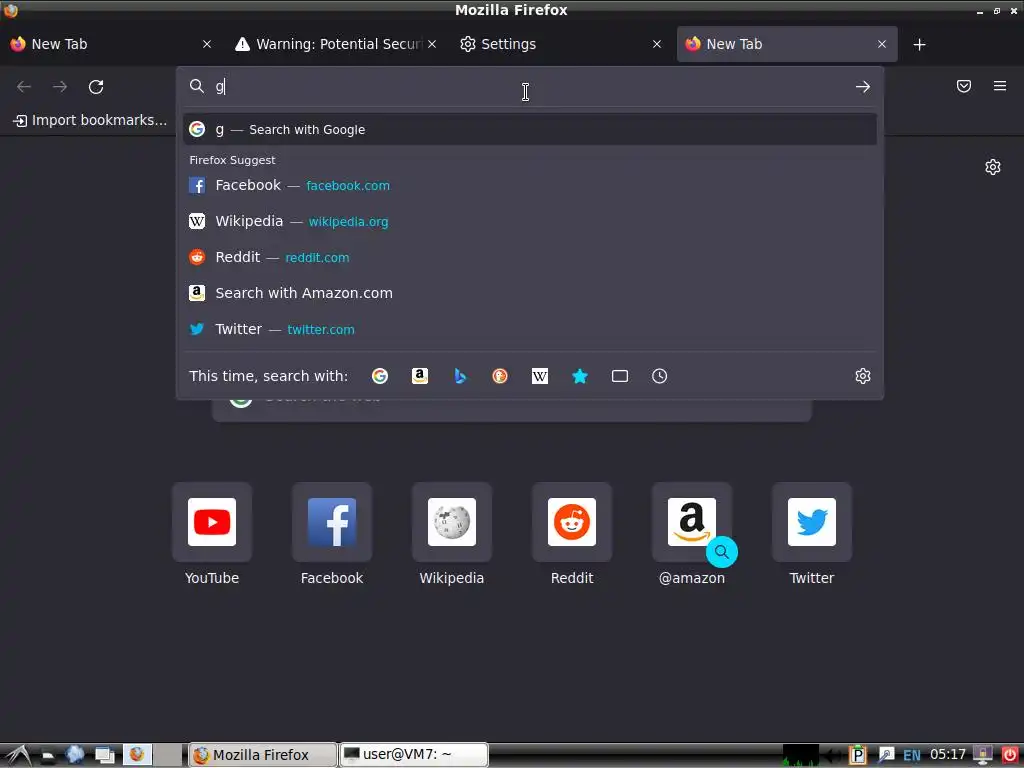Choose Search with Amazon.com suggestion
1024x768 pixels.
530,293
